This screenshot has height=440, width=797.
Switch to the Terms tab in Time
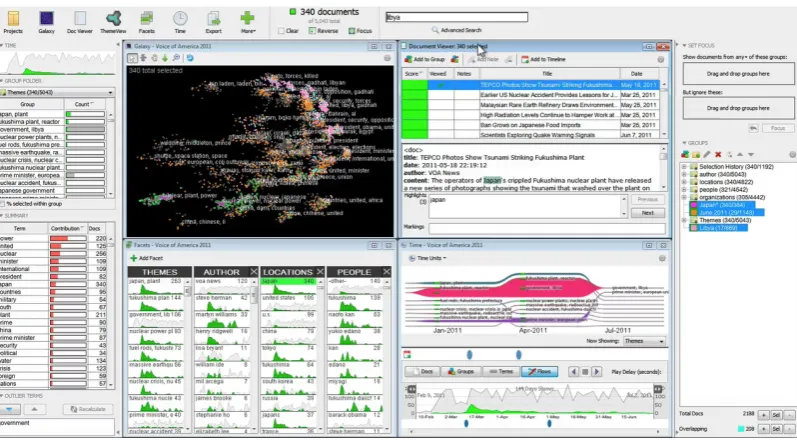click(x=500, y=372)
